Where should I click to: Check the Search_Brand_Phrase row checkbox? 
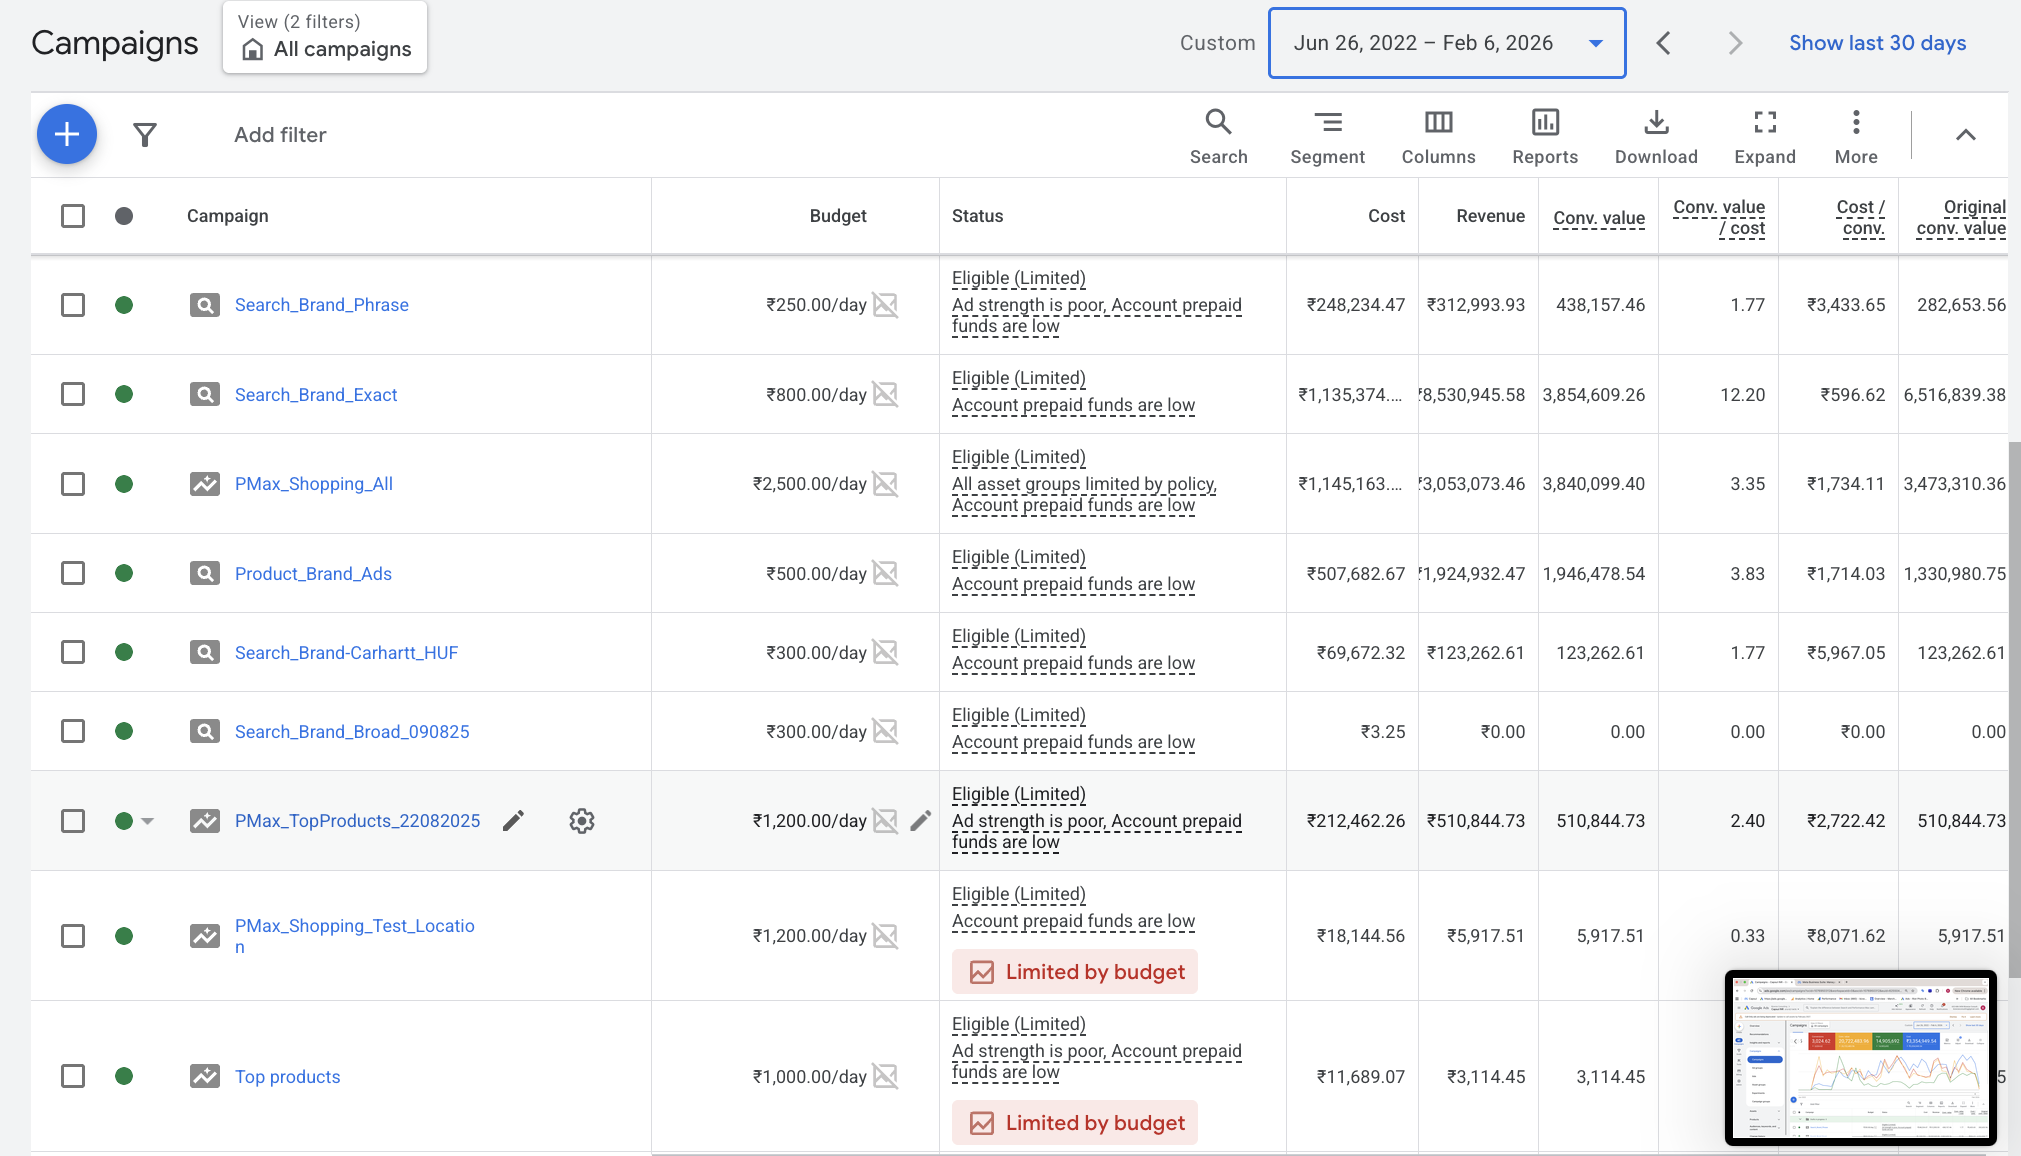[x=73, y=305]
